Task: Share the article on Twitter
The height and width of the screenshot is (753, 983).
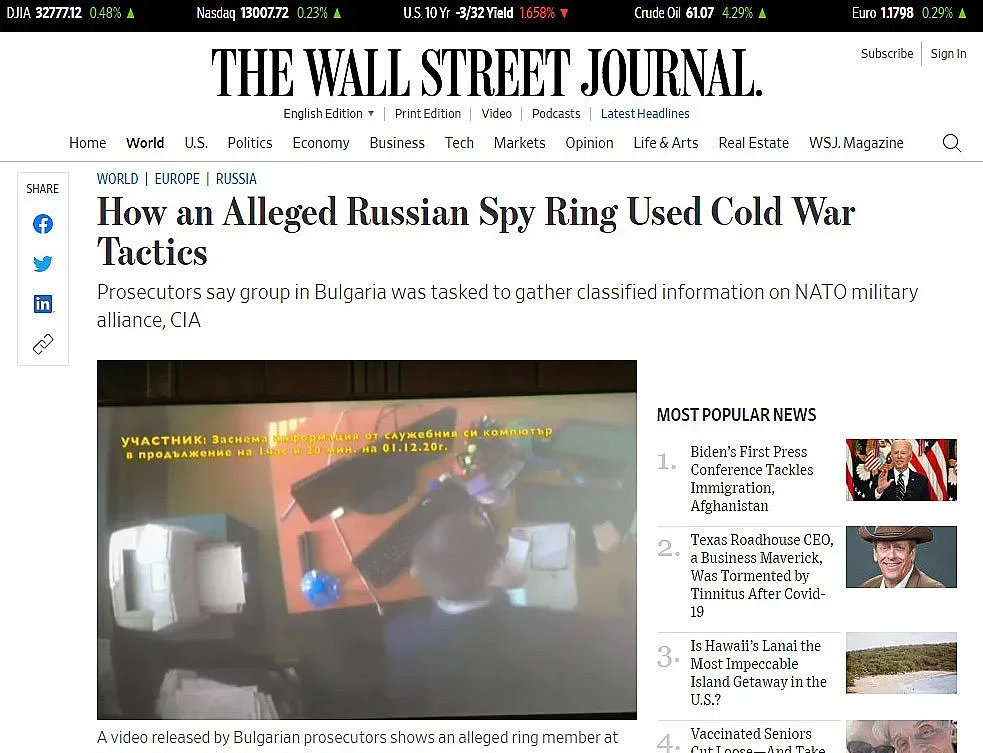Action: [43, 263]
